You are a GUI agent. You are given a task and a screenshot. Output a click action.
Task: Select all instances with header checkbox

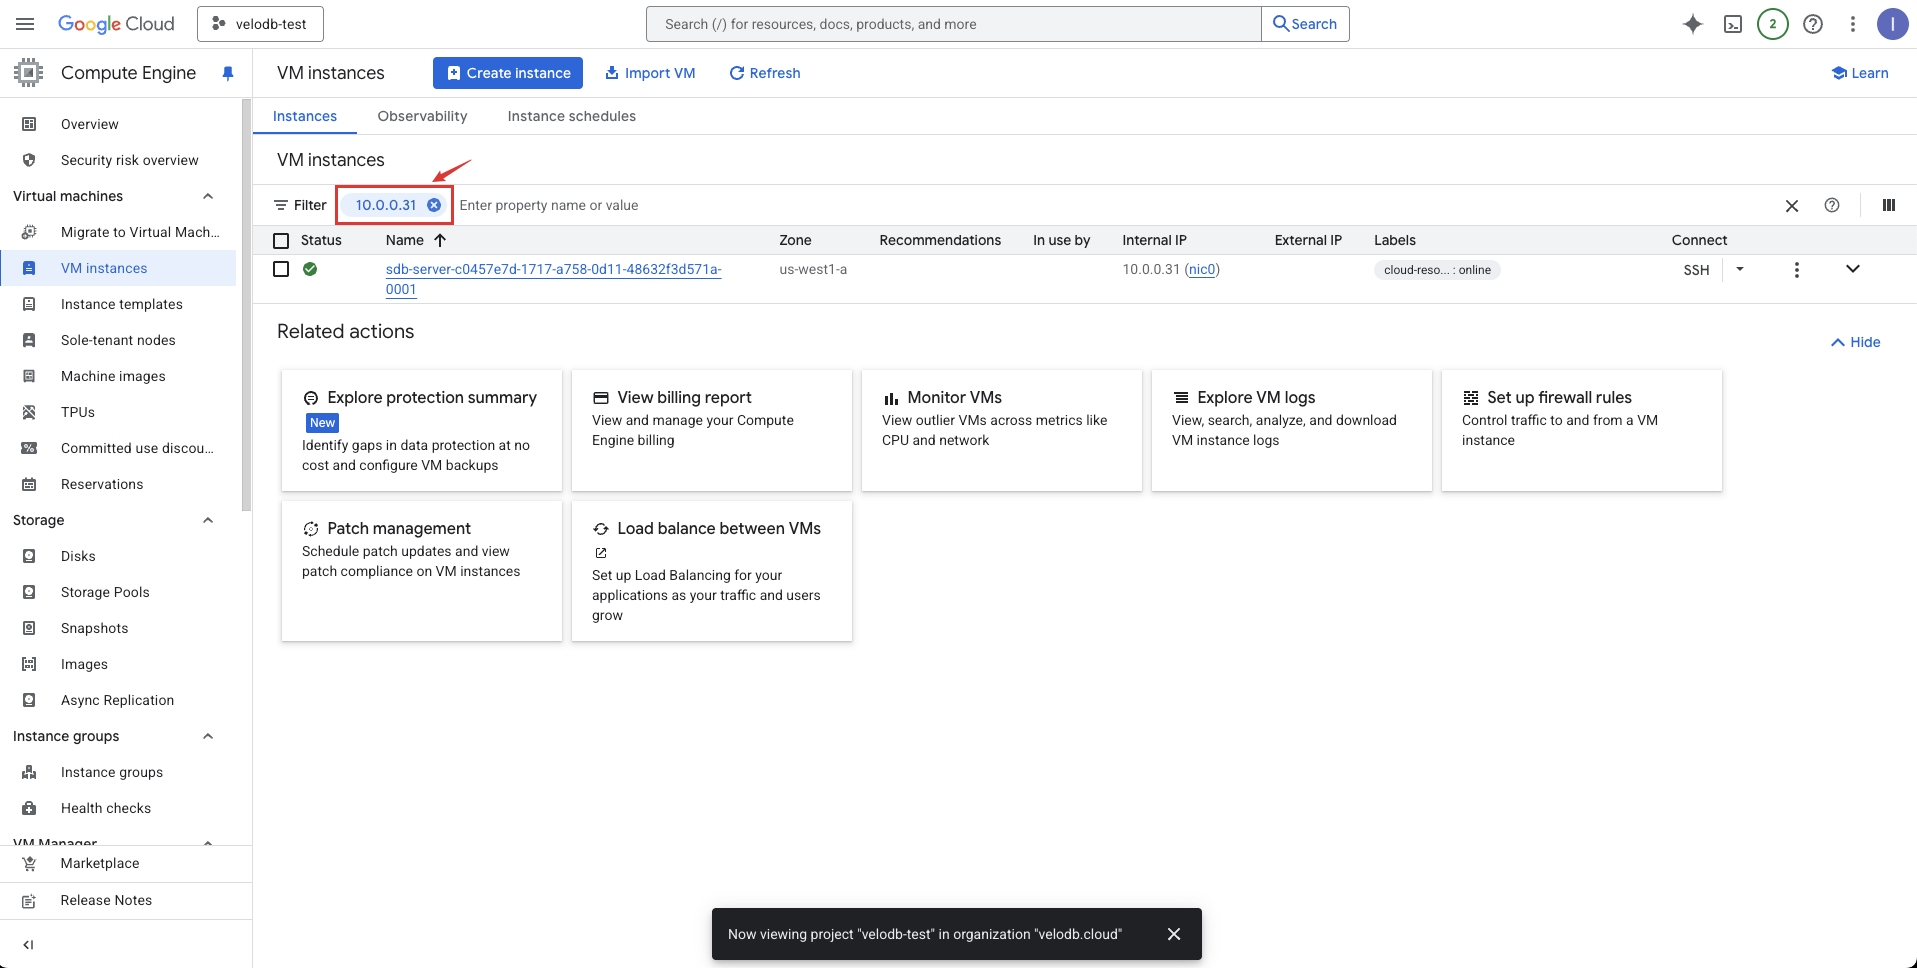[x=281, y=241]
